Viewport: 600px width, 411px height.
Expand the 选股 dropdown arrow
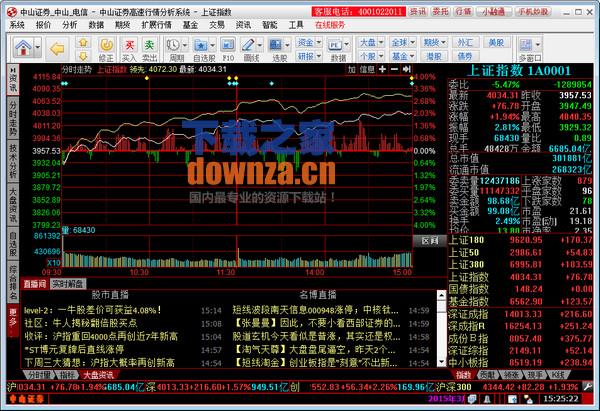coord(287,45)
